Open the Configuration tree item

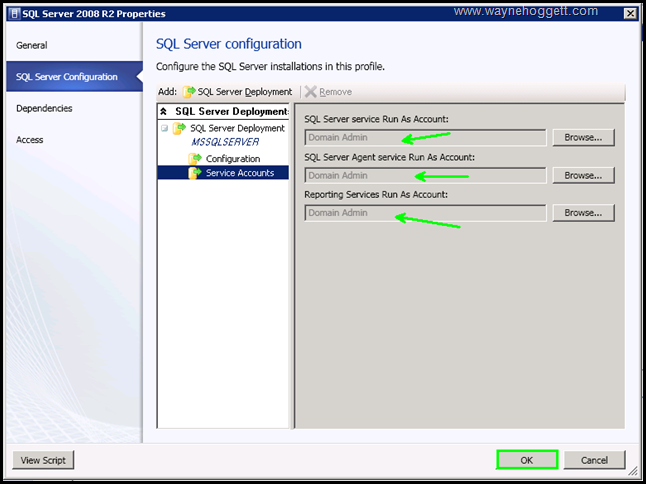point(233,159)
